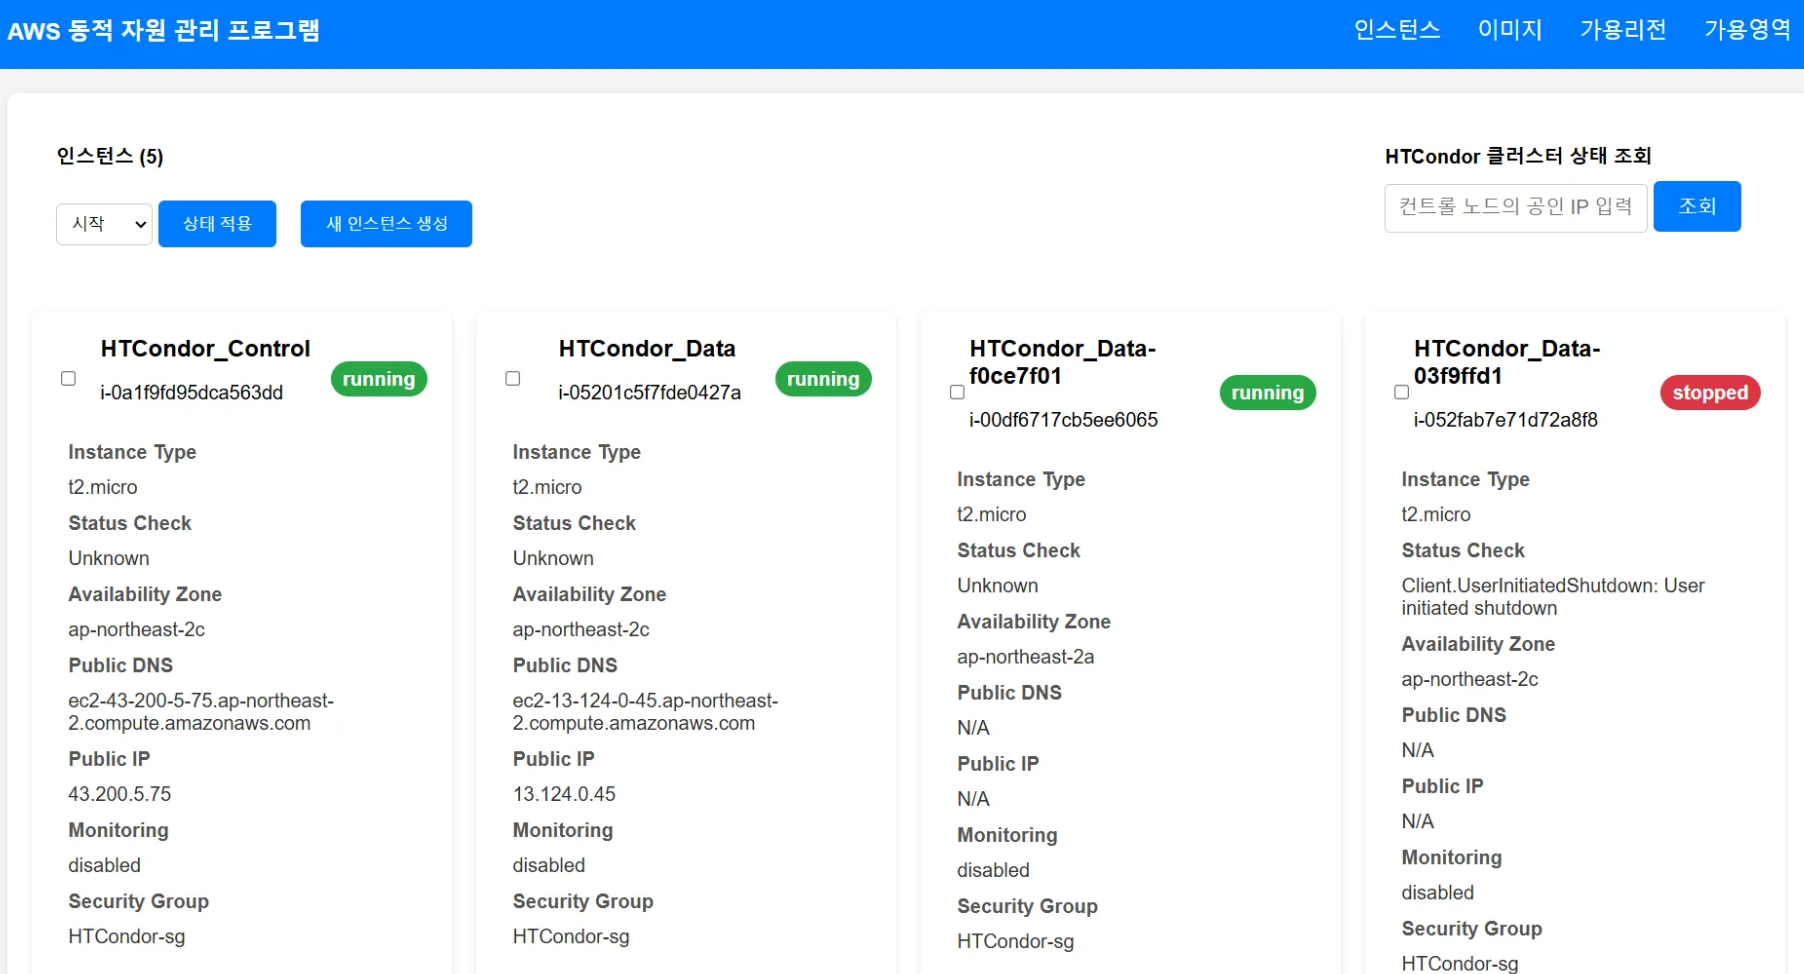Click the HTCondor_Data-f0ce7f01 card title
Viewport: 1804px width, 974px height.
click(1062, 362)
